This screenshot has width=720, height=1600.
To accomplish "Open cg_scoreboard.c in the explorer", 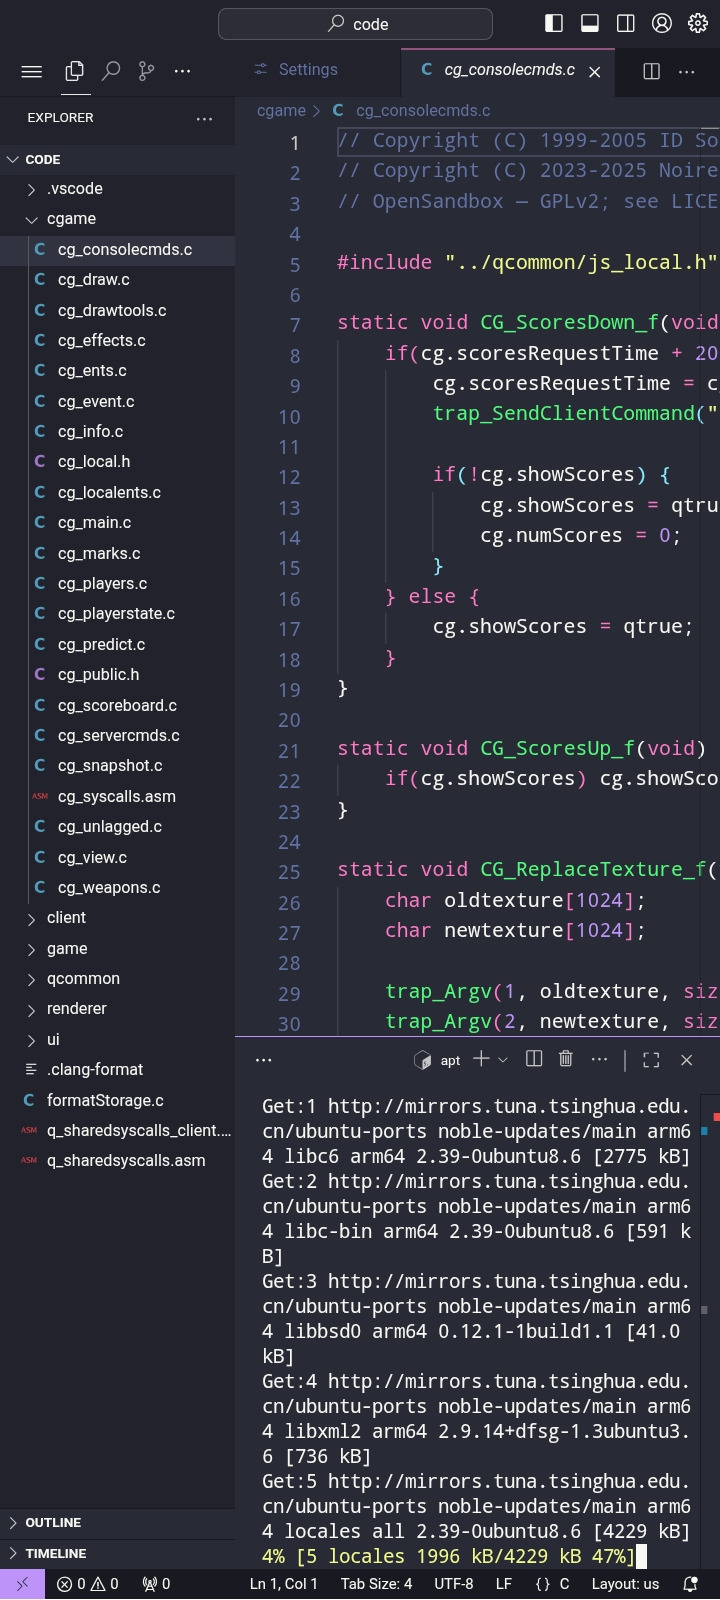I will (117, 706).
